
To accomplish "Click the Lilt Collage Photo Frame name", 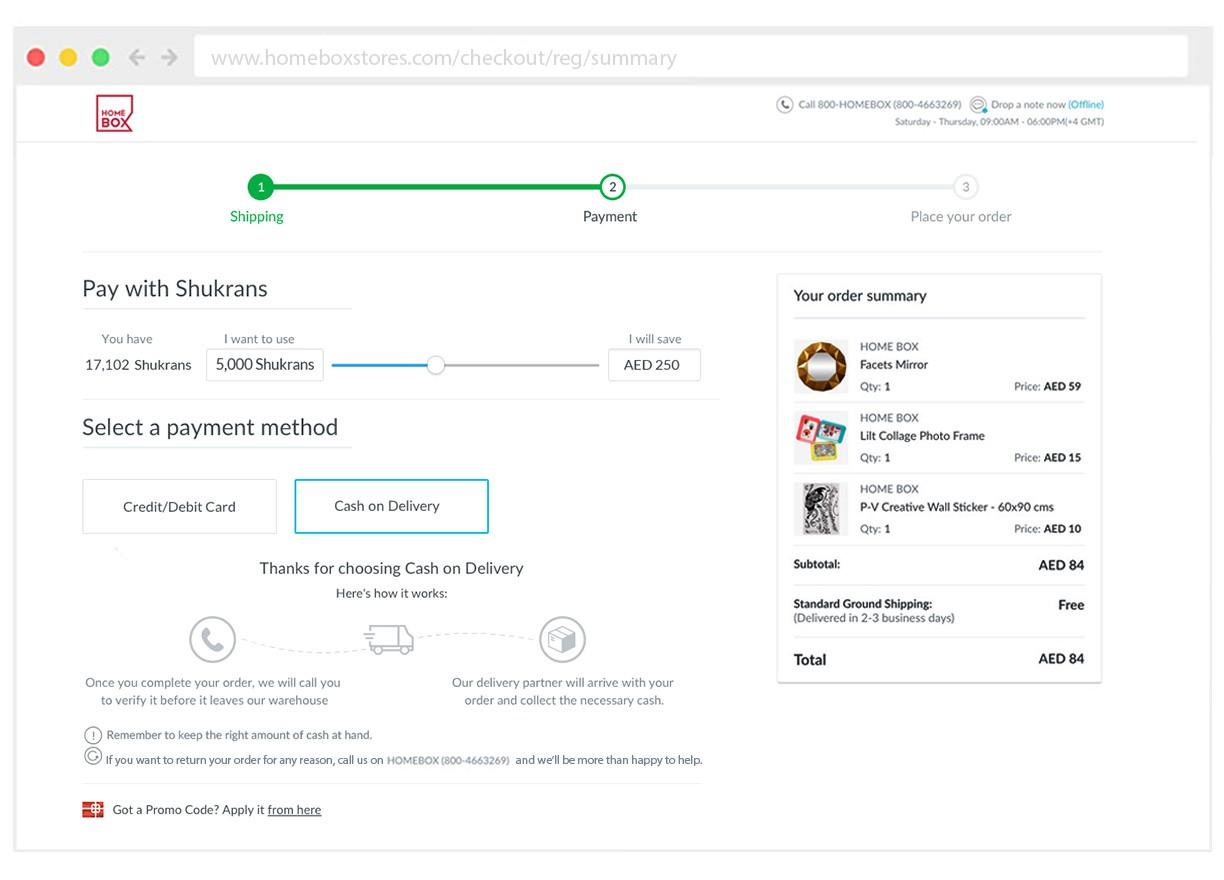I will point(922,436).
